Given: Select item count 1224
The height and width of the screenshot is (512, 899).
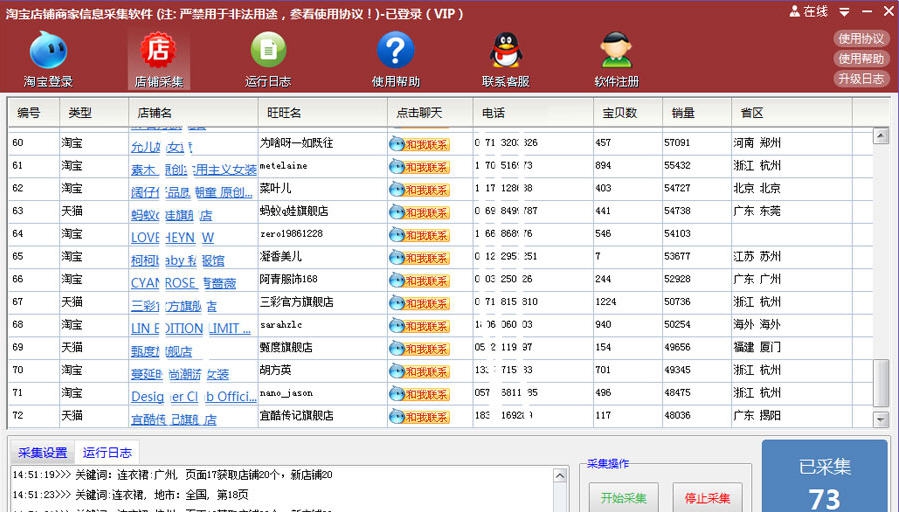Looking at the screenshot, I should point(606,302).
